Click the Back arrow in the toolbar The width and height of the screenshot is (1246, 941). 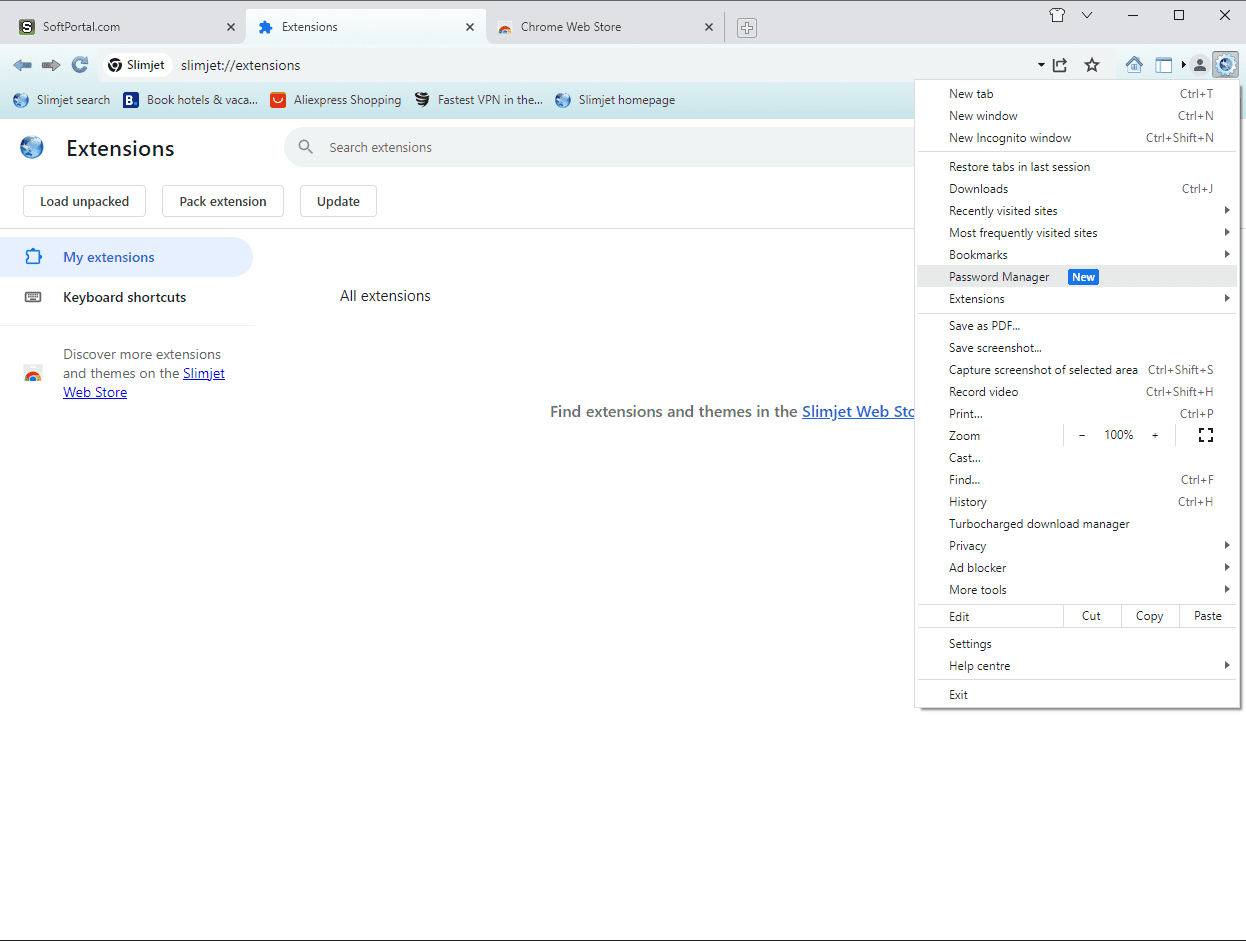click(22, 65)
